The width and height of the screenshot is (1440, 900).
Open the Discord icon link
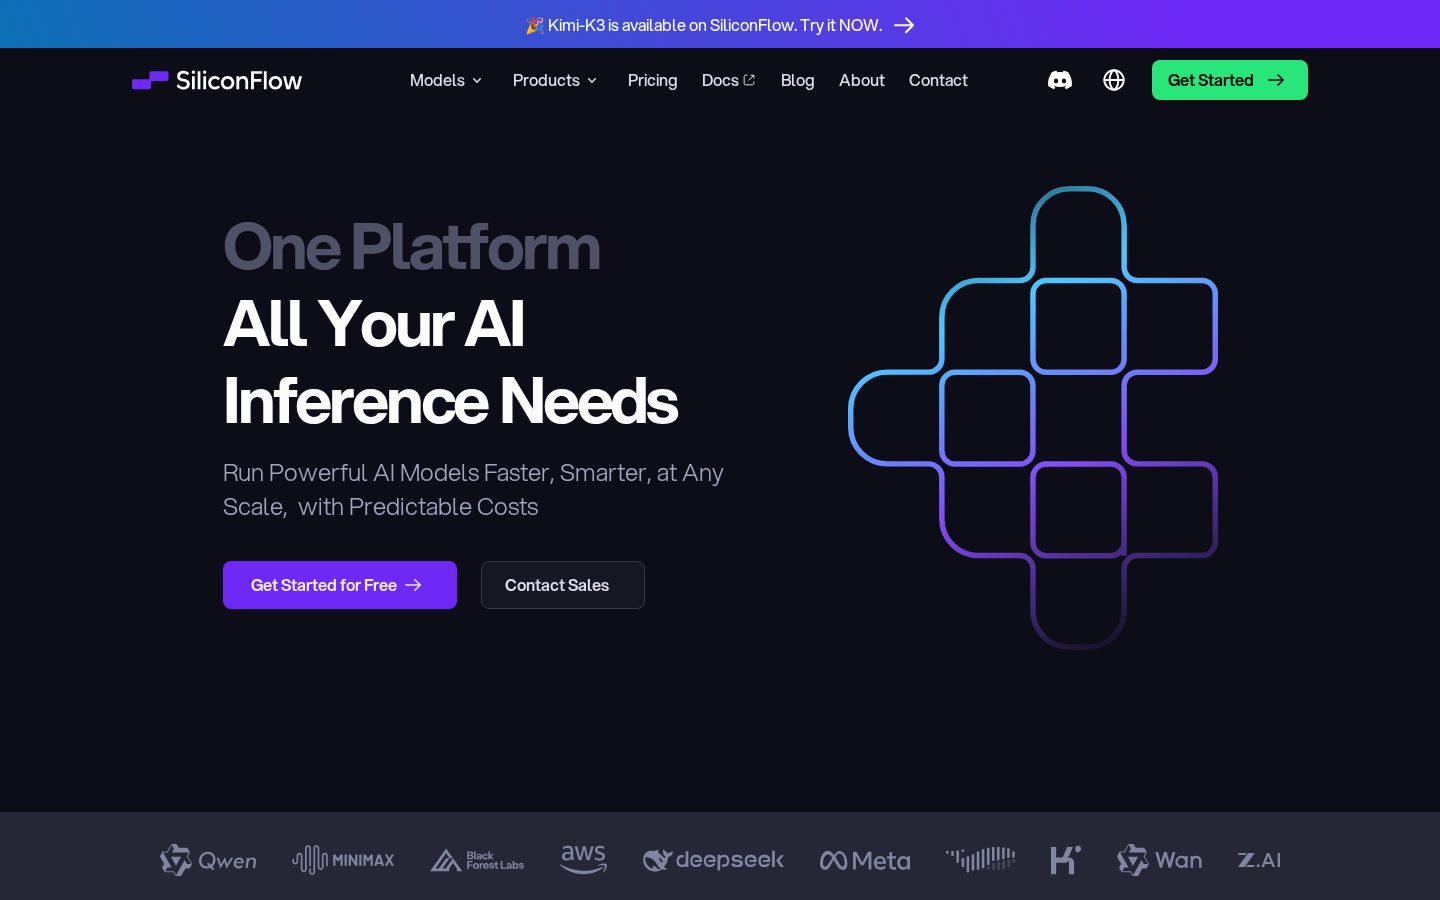click(x=1060, y=80)
